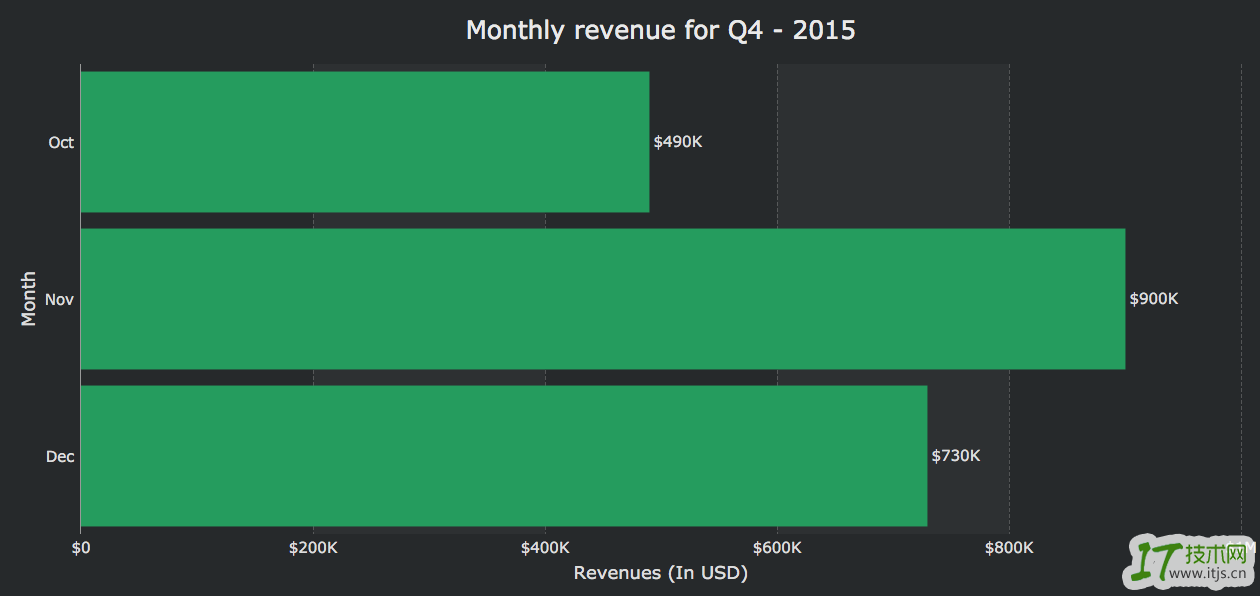1260x596 pixels.
Task: Click the Dec category axis label
Action: pos(60,457)
